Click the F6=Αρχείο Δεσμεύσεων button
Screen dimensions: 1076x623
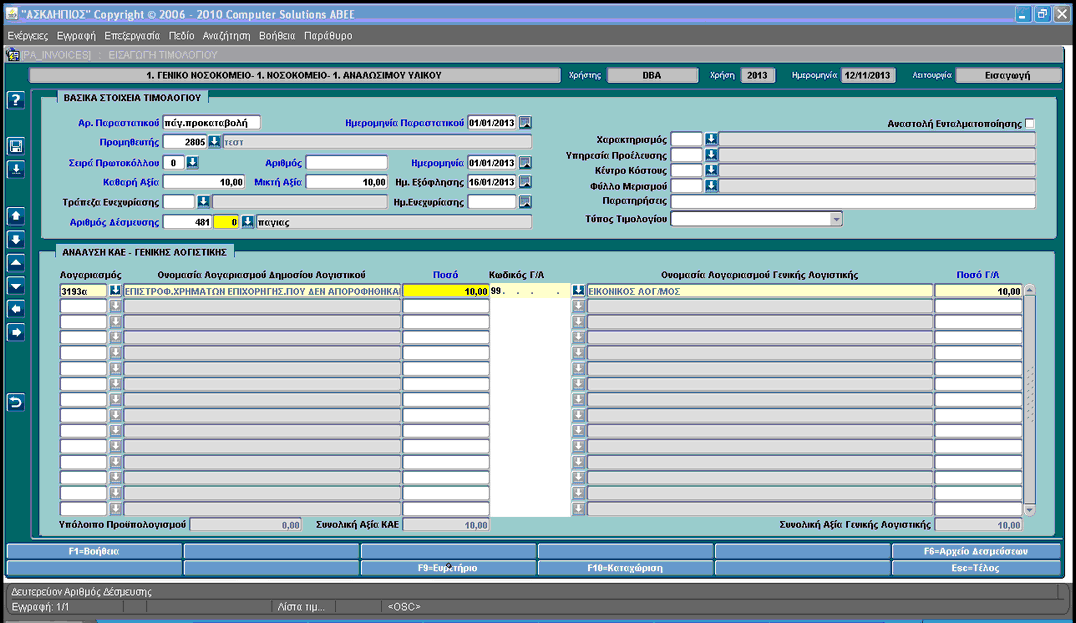(x=976, y=551)
